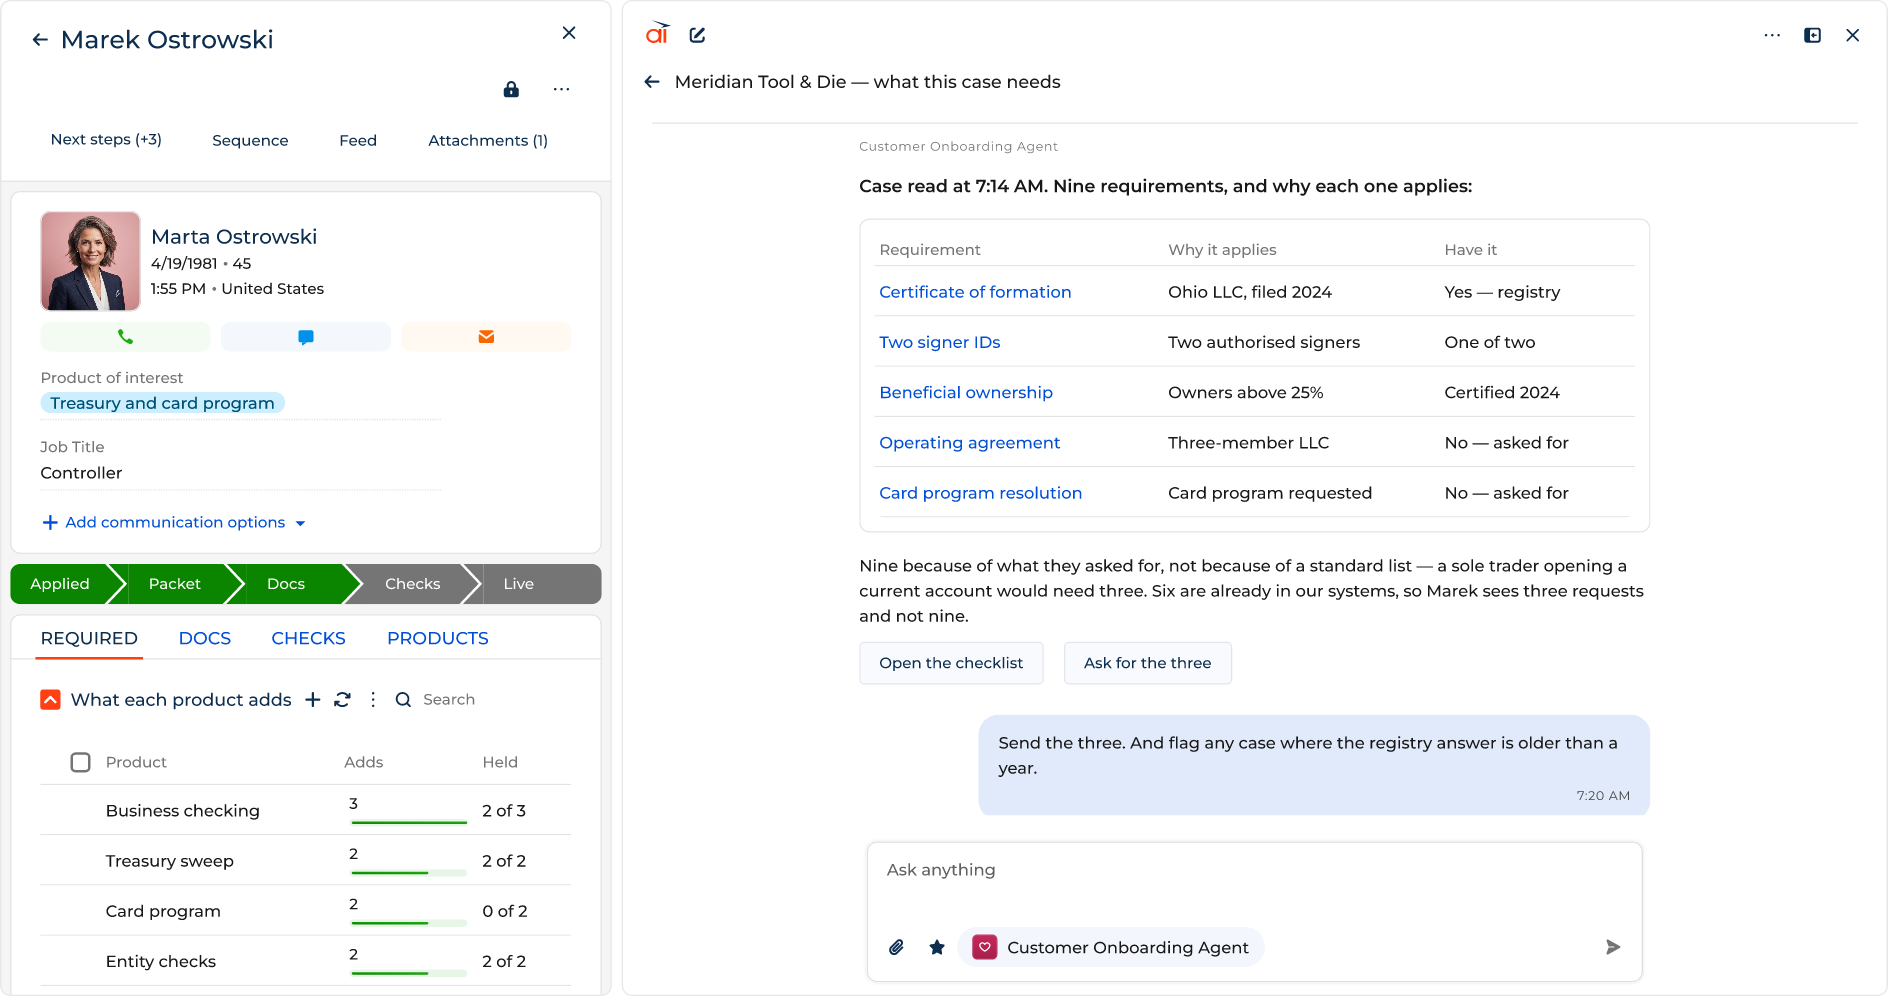This screenshot has width=1888, height=996.
Task: Click Marta Ostrowski profile photo
Action: (91, 261)
